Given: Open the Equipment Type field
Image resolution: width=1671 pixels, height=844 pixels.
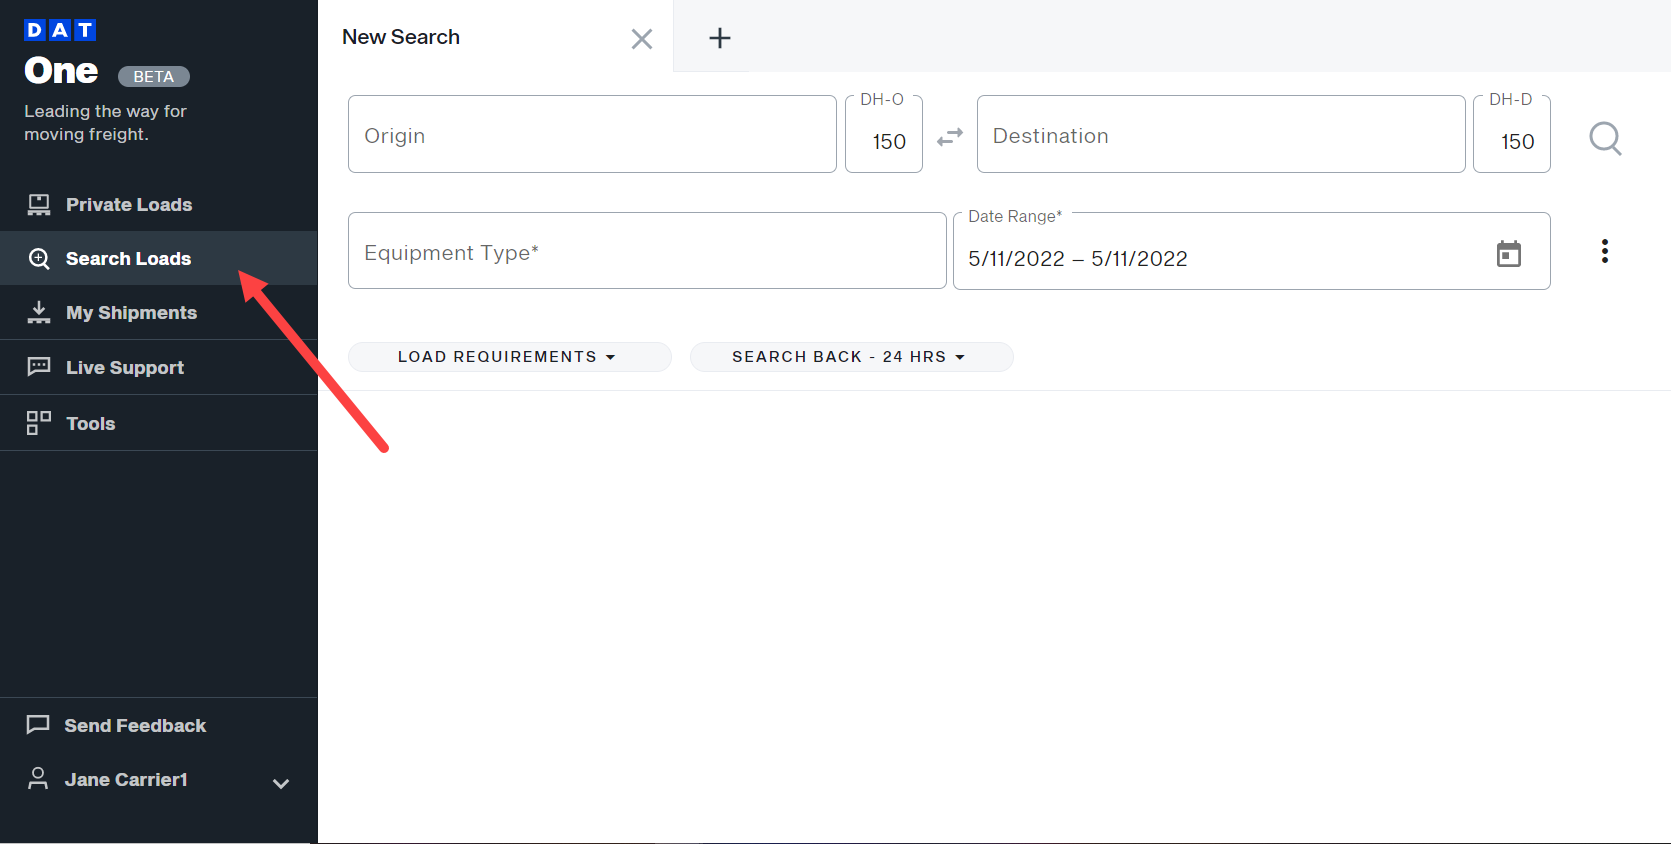Looking at the screenshot, I should [x=647, y=251].
